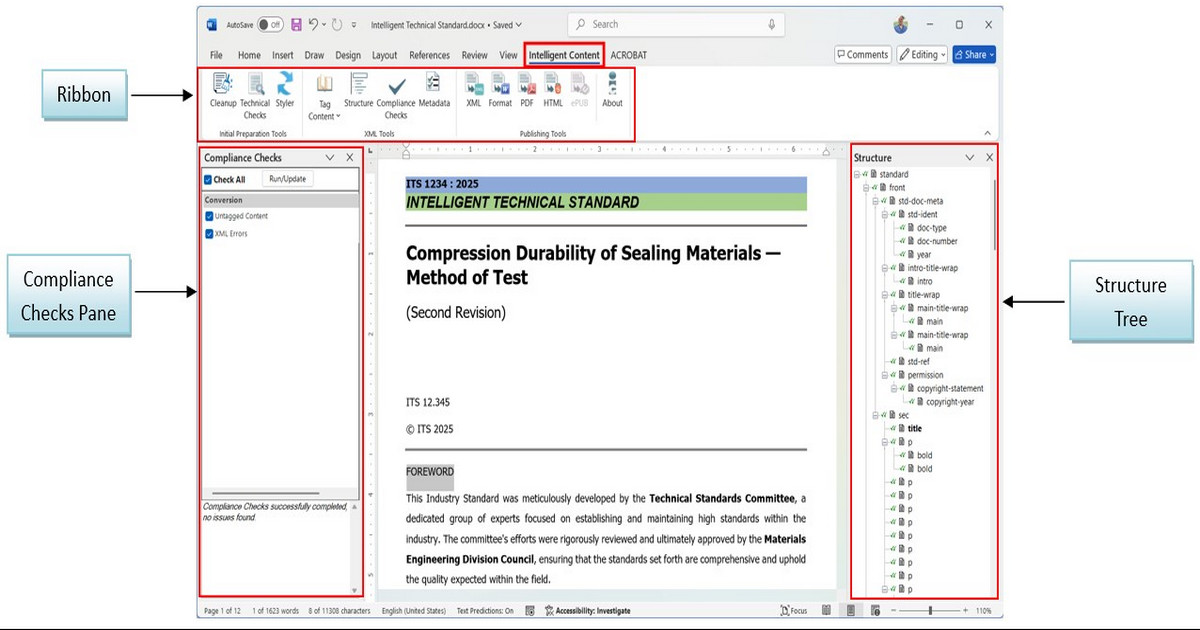Collapse the 'front' tree node
The height and width of the screenshot is (630, 1200).
pyautogui.click(x=866, y=187)
